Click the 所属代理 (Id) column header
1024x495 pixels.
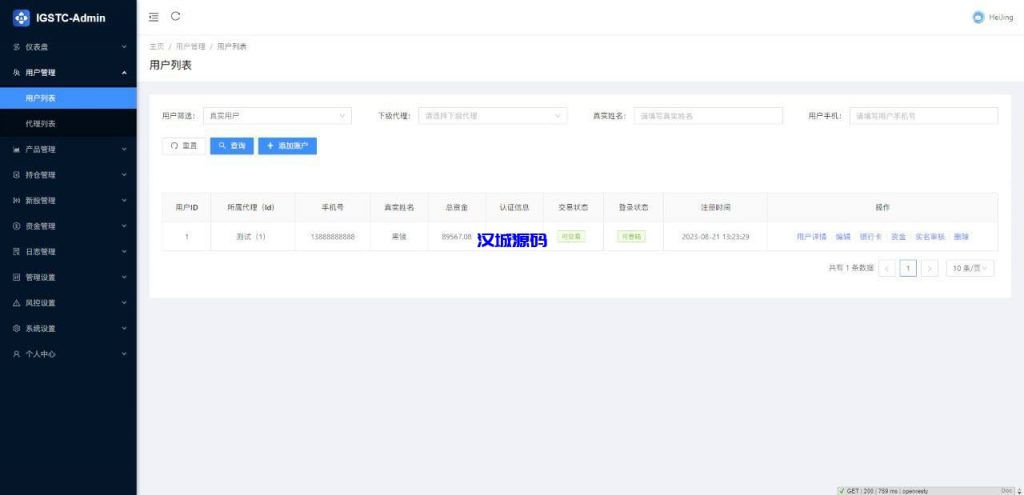click(251, 207)
